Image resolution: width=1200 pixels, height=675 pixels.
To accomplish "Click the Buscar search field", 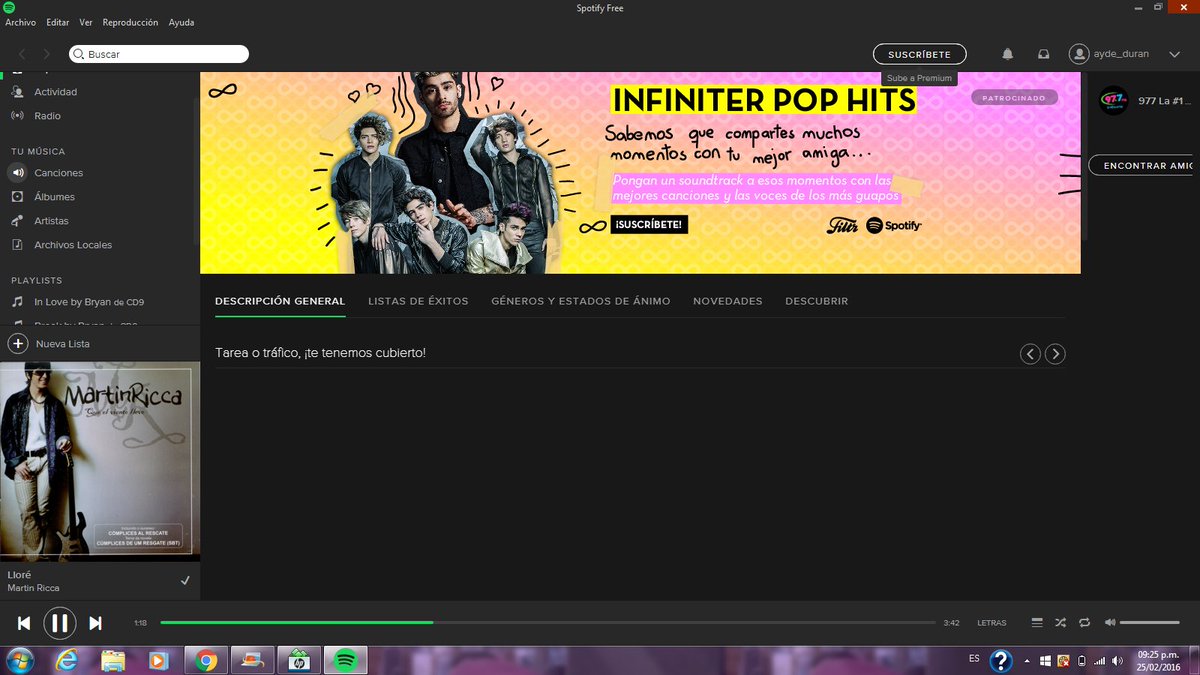I will 159,54.
